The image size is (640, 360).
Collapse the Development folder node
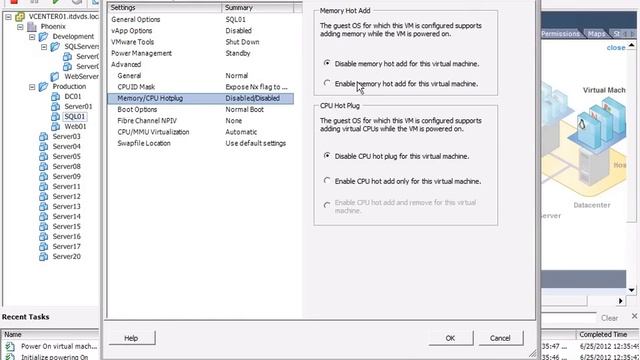coord(32,37)
